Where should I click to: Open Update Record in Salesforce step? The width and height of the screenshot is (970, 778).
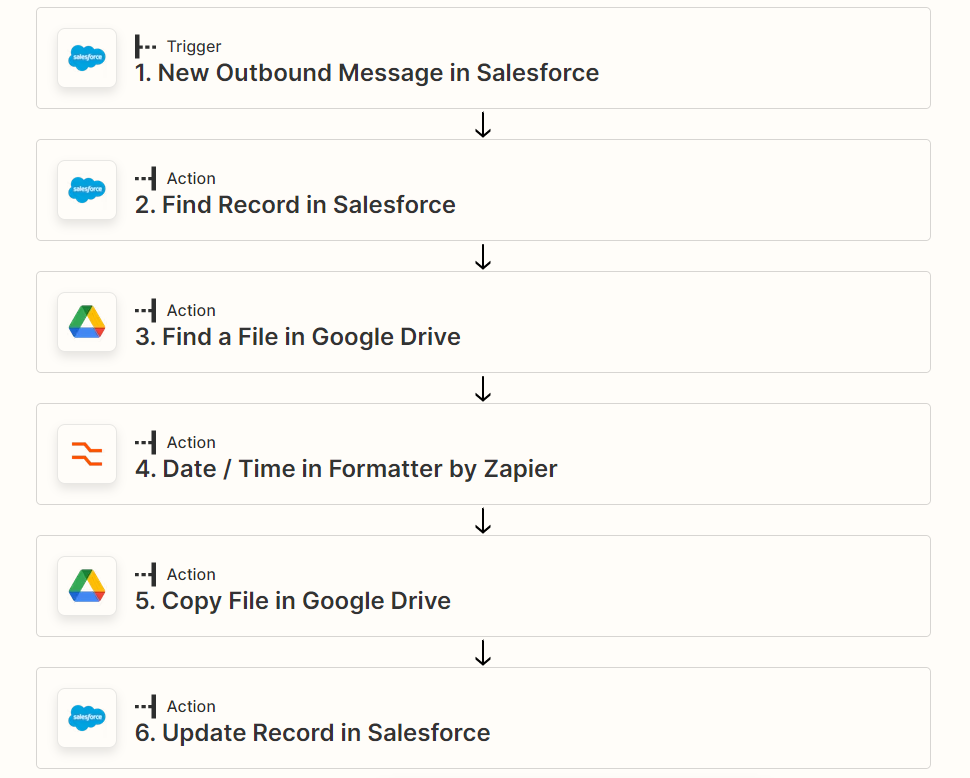(483, 718)
